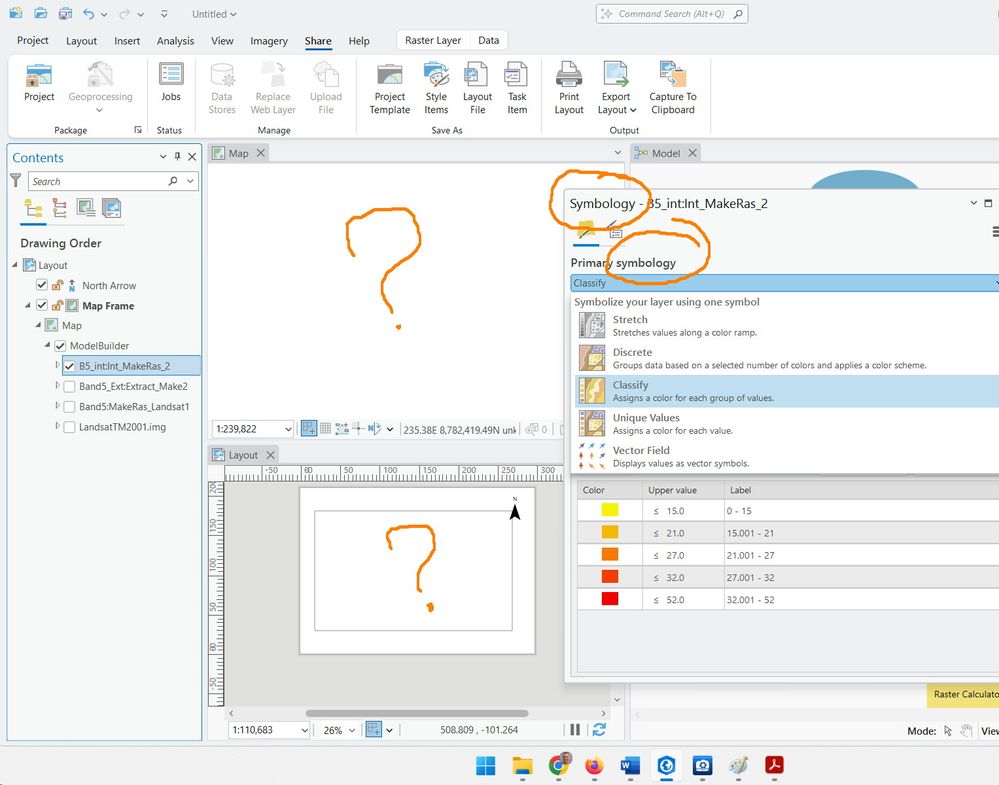Click the Contents filter funnel icon
Screen dimensions: 999x785
pos(16,181)
